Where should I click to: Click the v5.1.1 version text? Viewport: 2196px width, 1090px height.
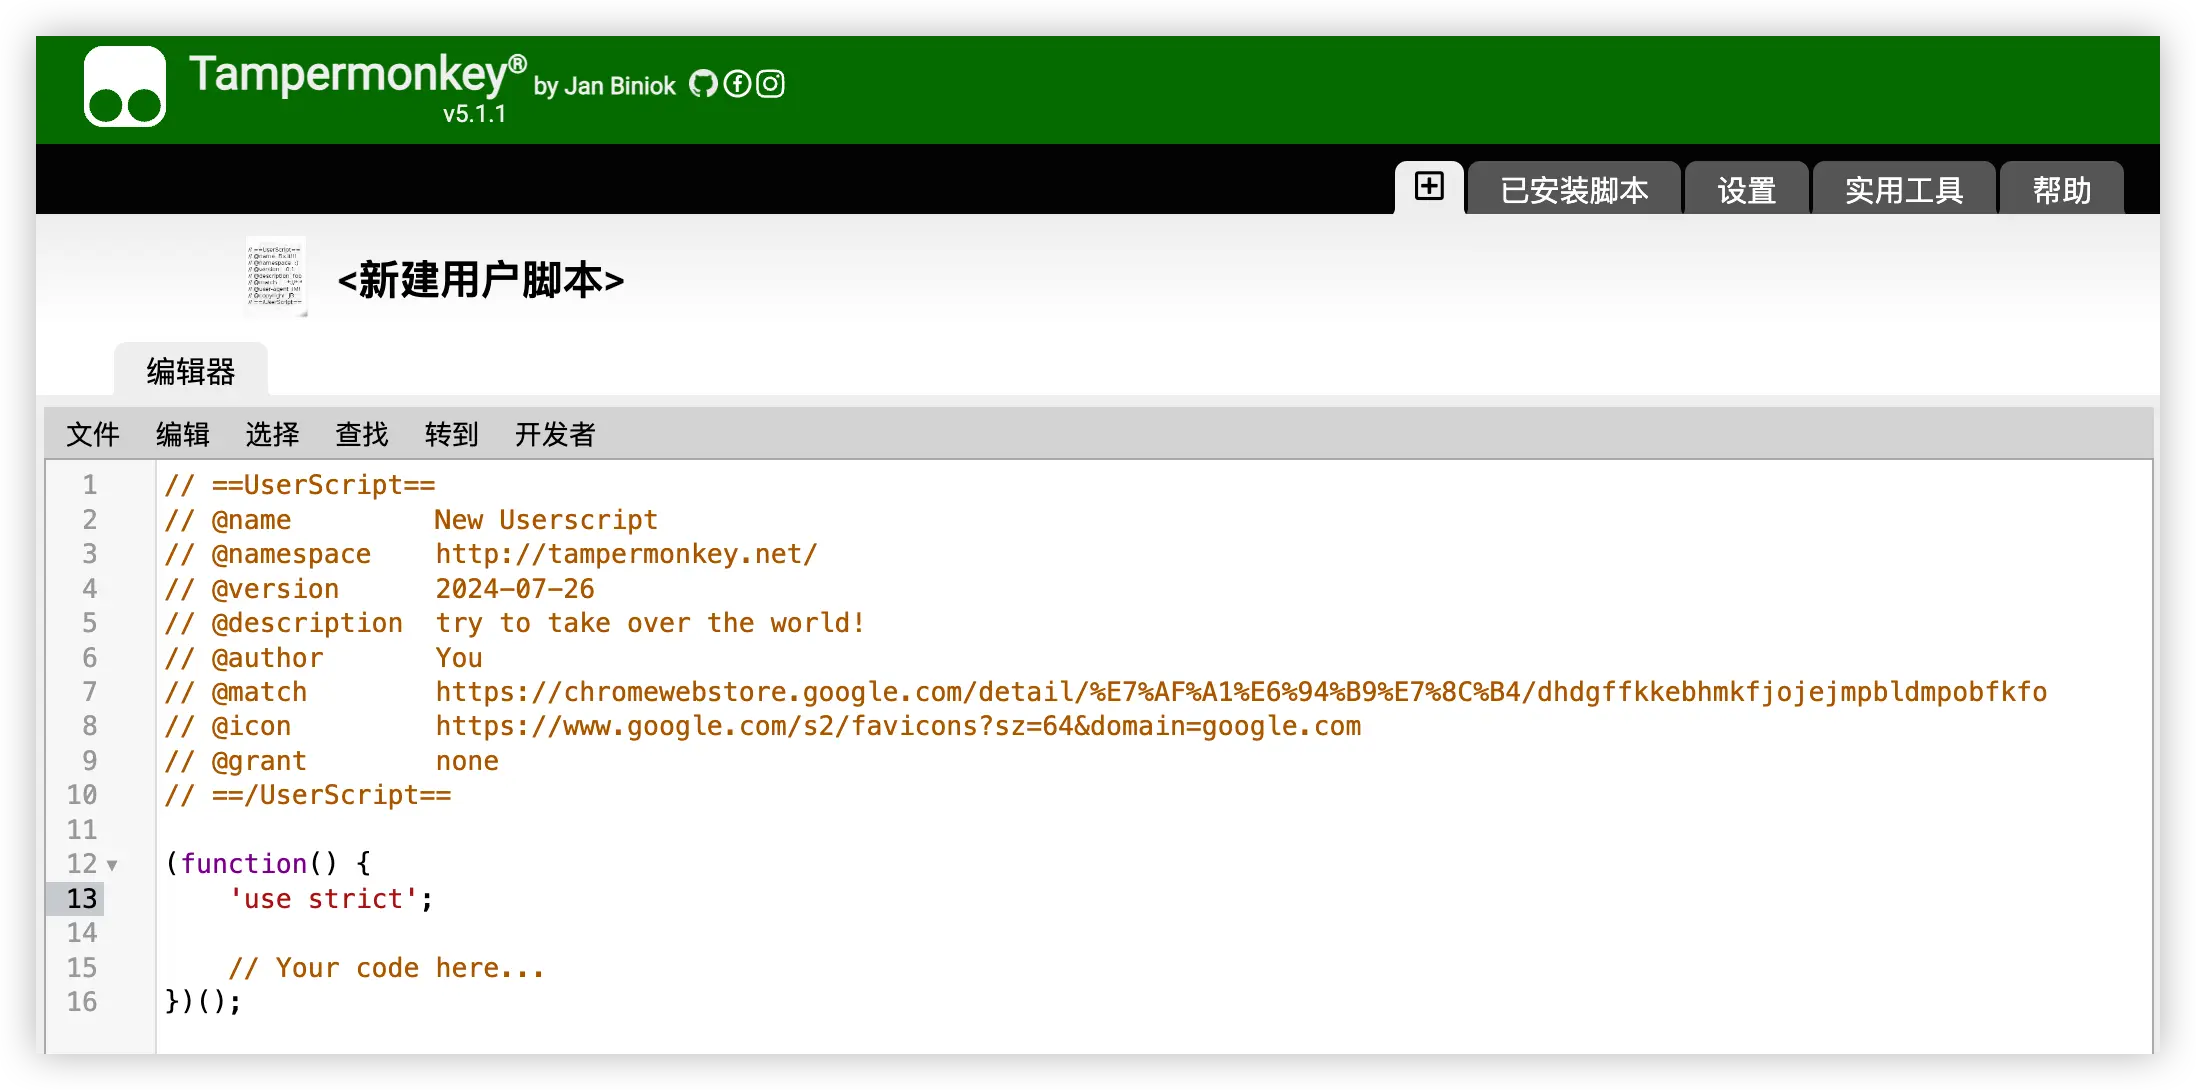pyautogui.click(x=475, y=114)
